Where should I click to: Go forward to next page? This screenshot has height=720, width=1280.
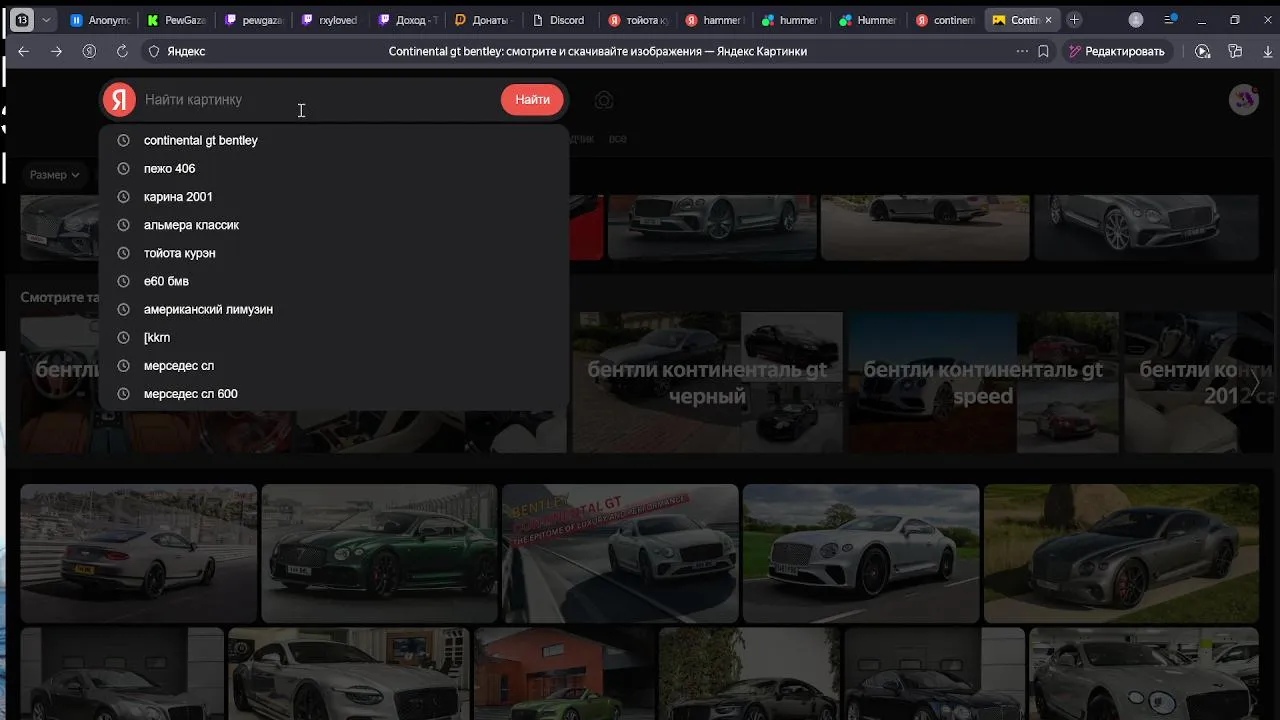click(x=56, y=51)
